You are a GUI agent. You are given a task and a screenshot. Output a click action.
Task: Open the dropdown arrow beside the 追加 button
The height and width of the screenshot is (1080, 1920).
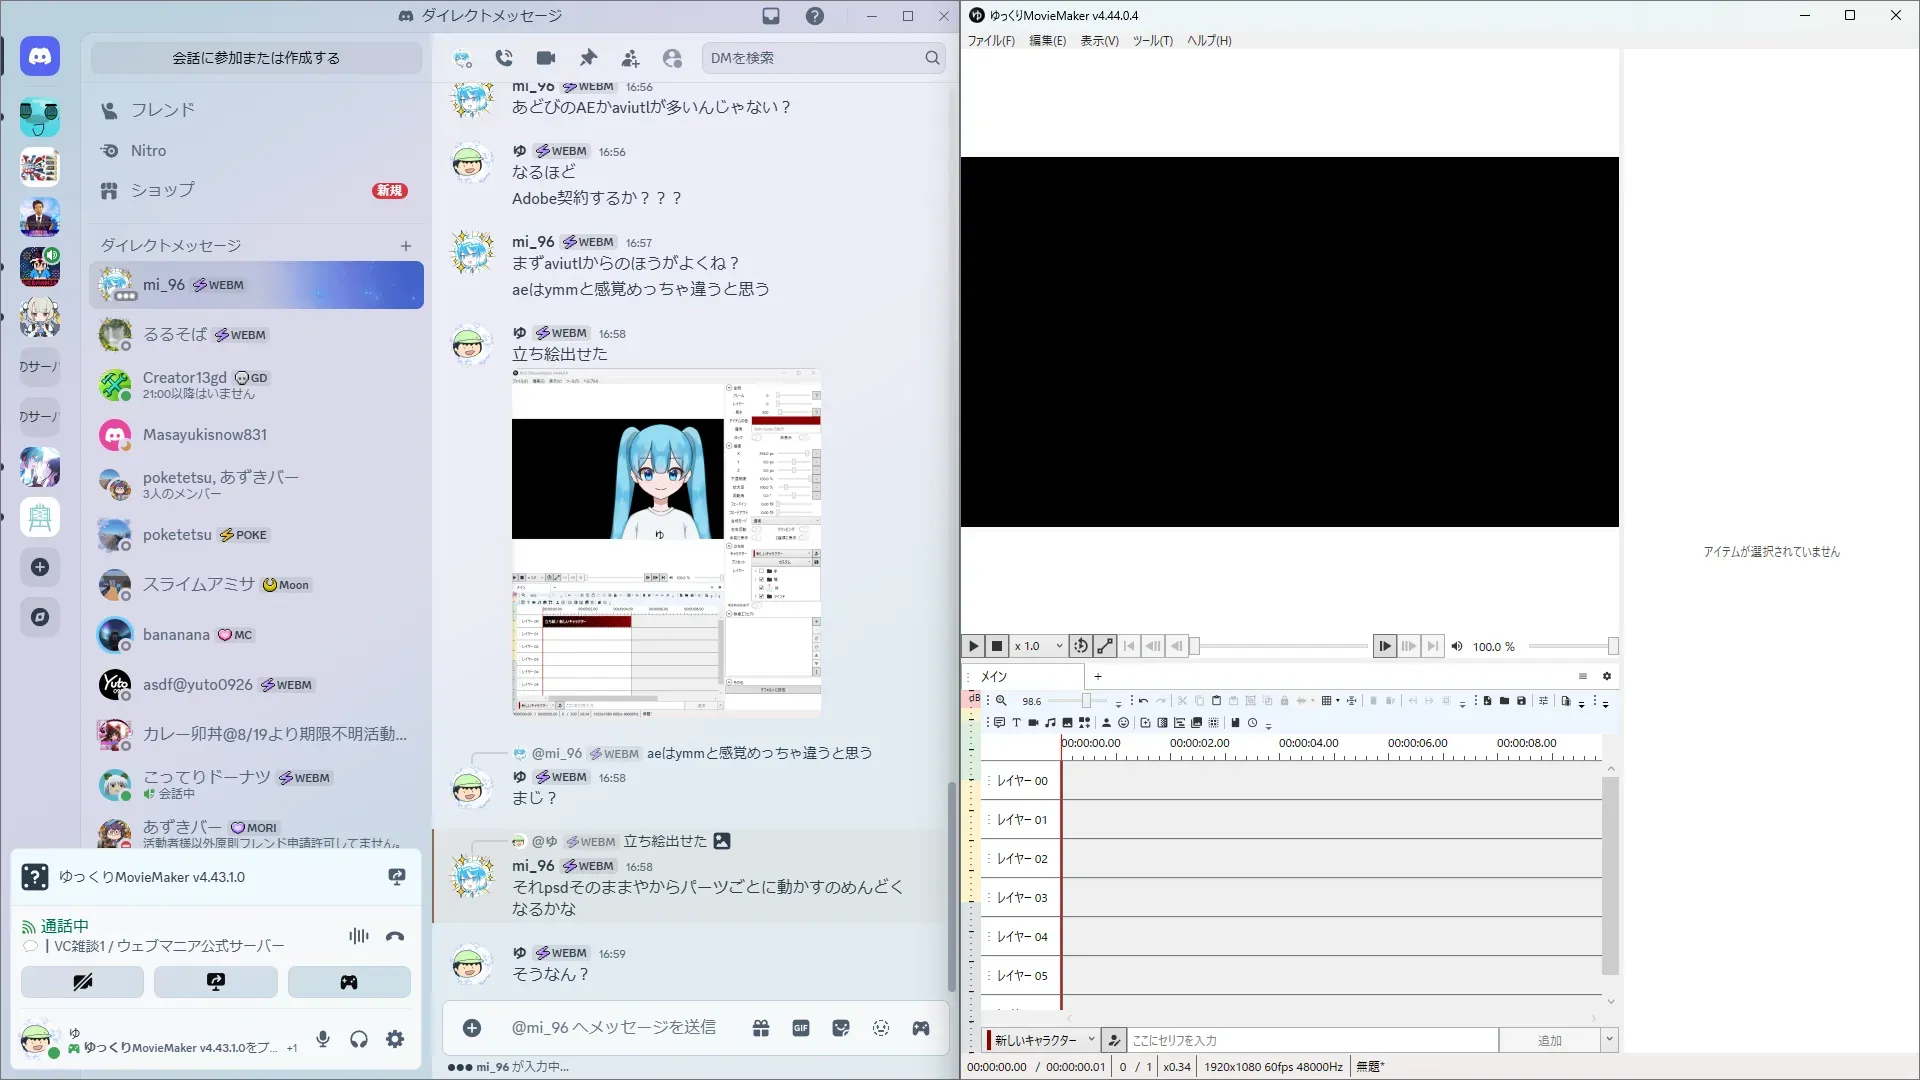click(x=1609, y=1040)
